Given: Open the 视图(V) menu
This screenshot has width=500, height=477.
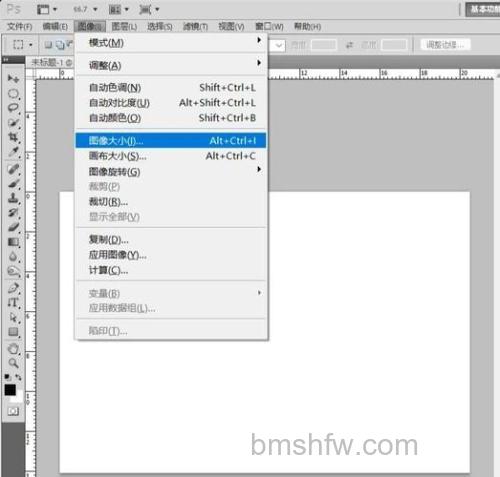Looking at the screenshot, I should point(231,26).
